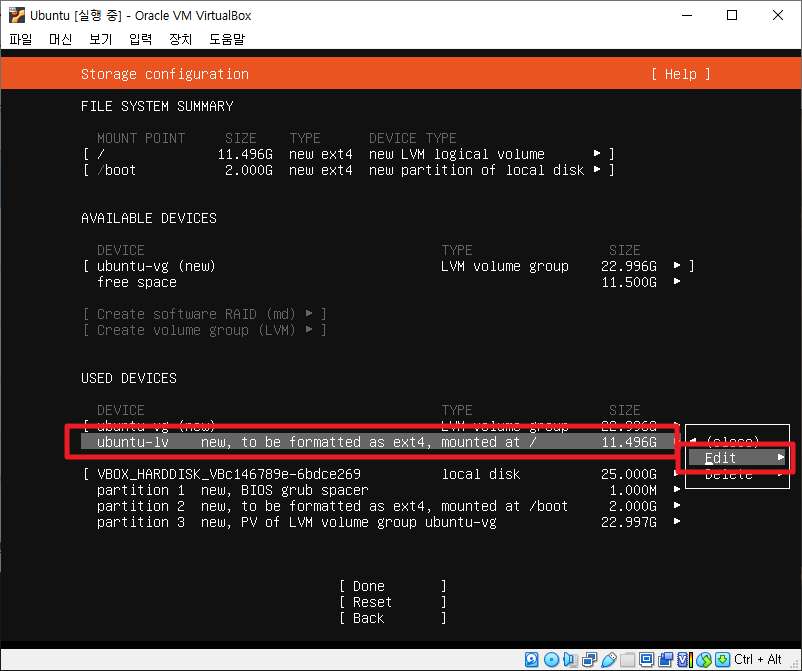The image size is (802, 671).
Task: Choose Edit in the ubuntu-lv popup menu
Action: point(737,458)
